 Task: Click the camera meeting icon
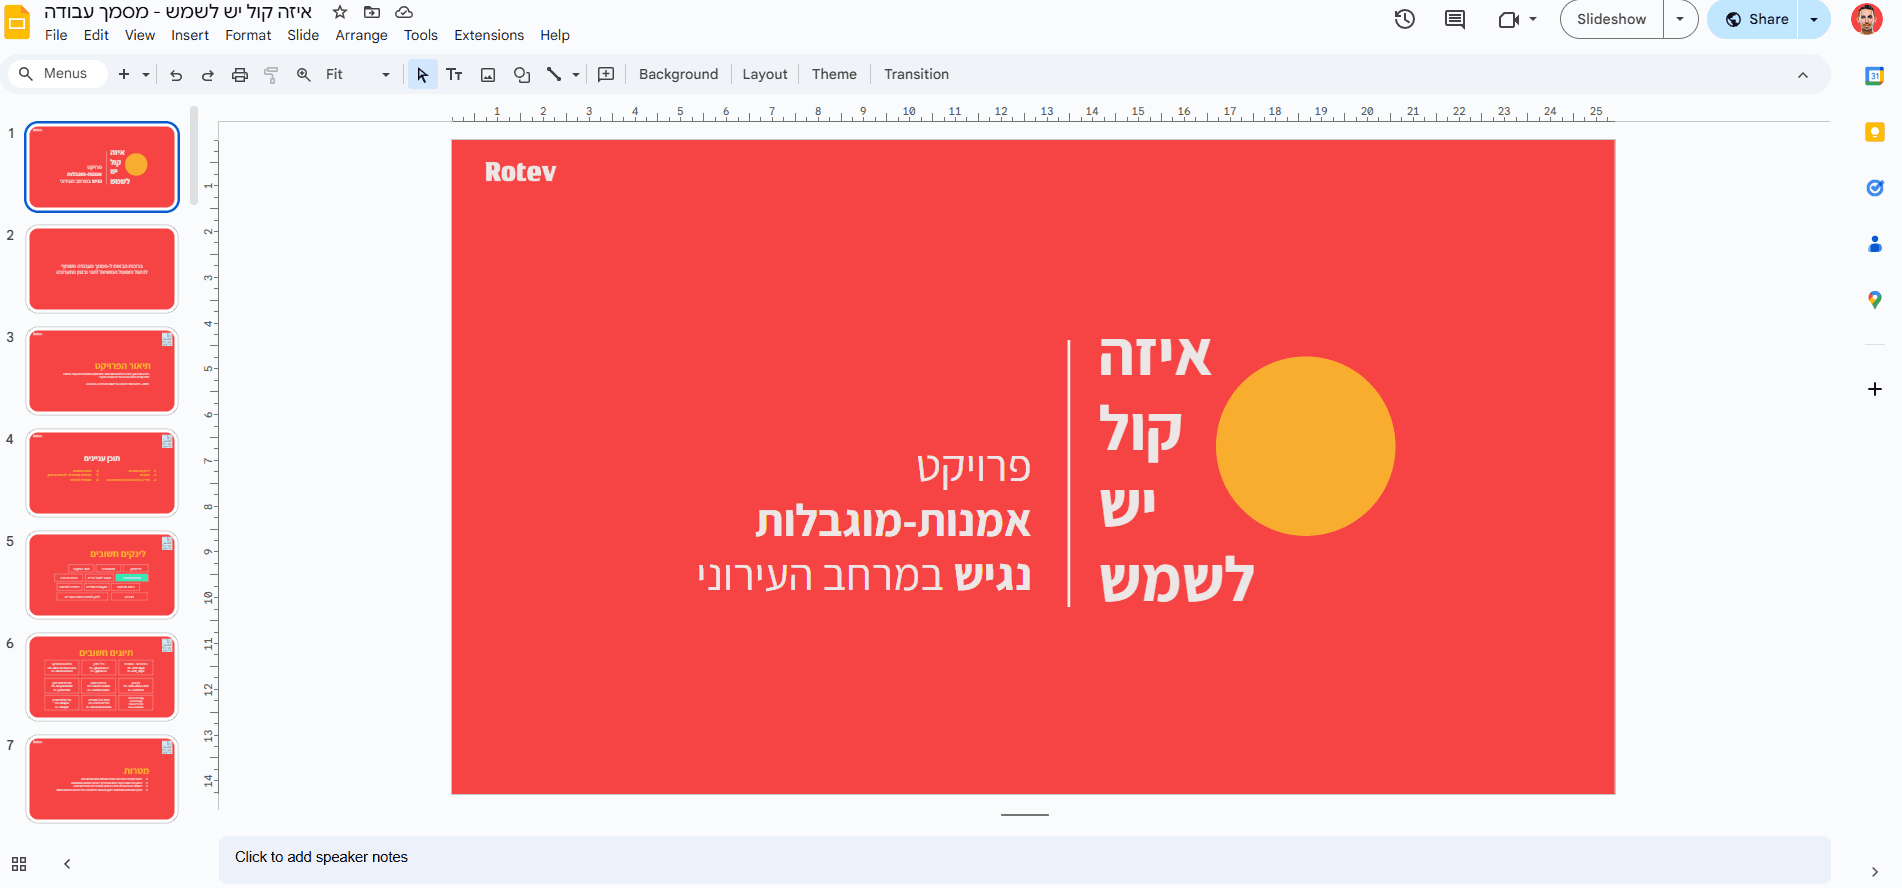click(1508, 19)
